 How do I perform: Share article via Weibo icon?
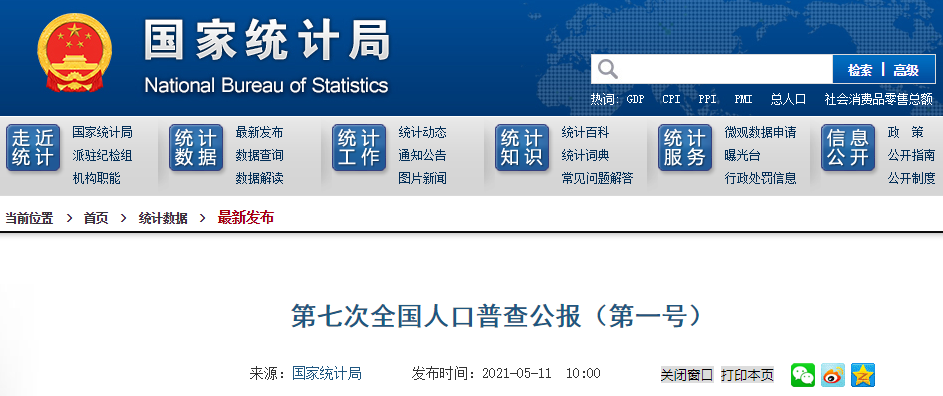[833, 375]
